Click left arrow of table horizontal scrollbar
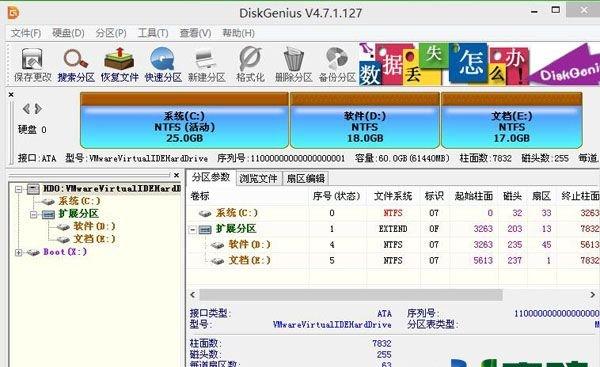This screenshot has width=600, height=367. pyautogui.click(x=193, y=295)
